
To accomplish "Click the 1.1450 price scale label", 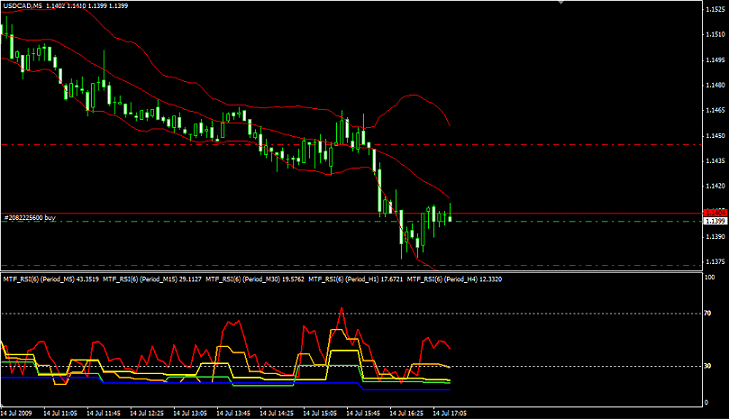I will click(x=715, y=136).
